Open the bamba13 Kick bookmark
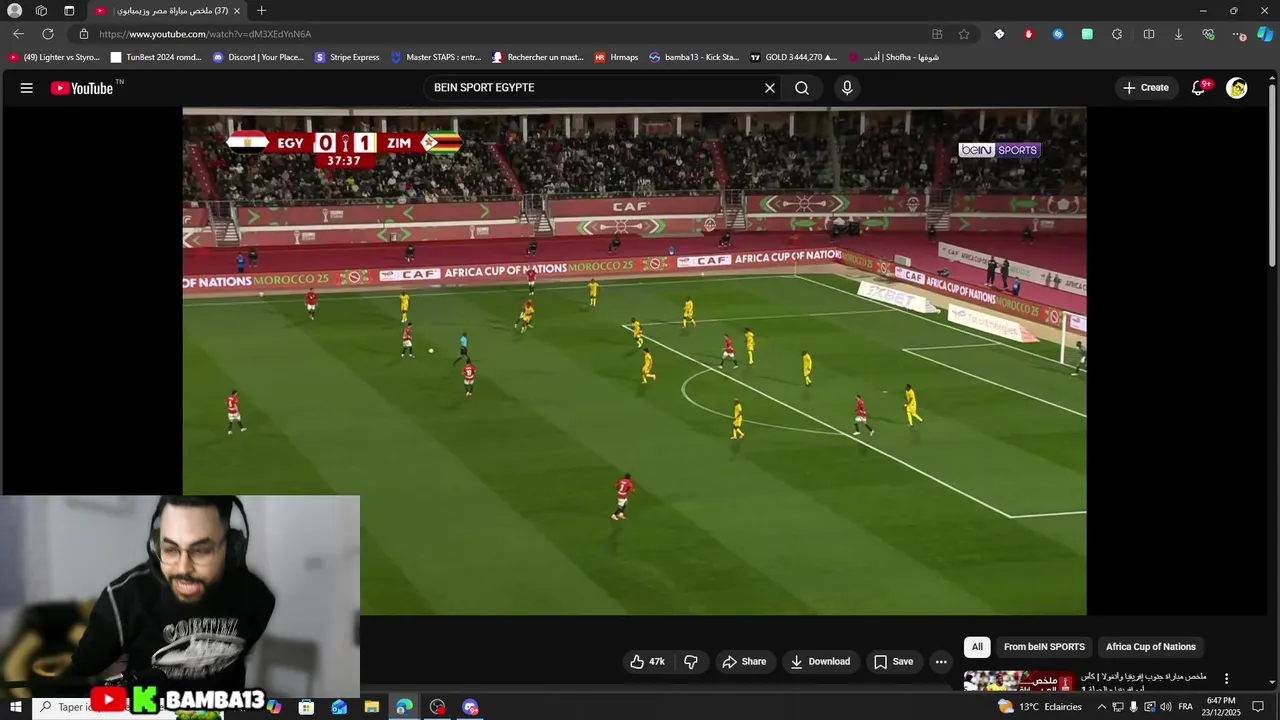The width and height of the screenshot is (1280, 720). click(694, 58)
